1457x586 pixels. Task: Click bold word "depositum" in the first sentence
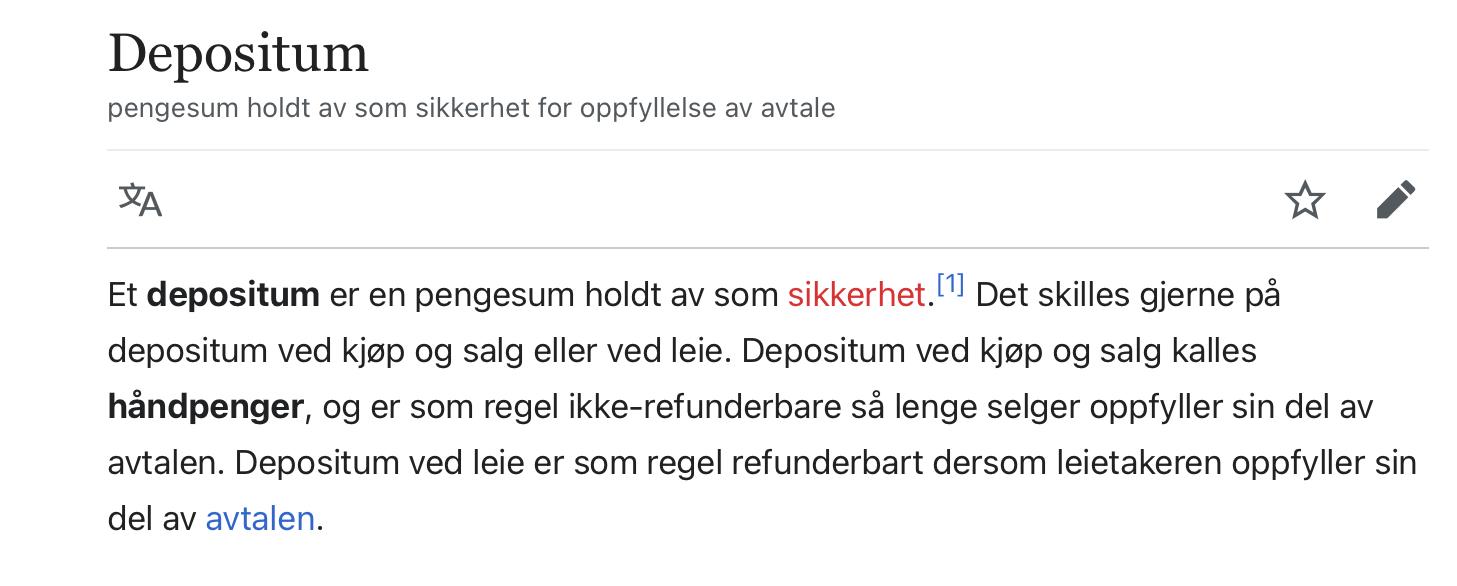(233, 296)
